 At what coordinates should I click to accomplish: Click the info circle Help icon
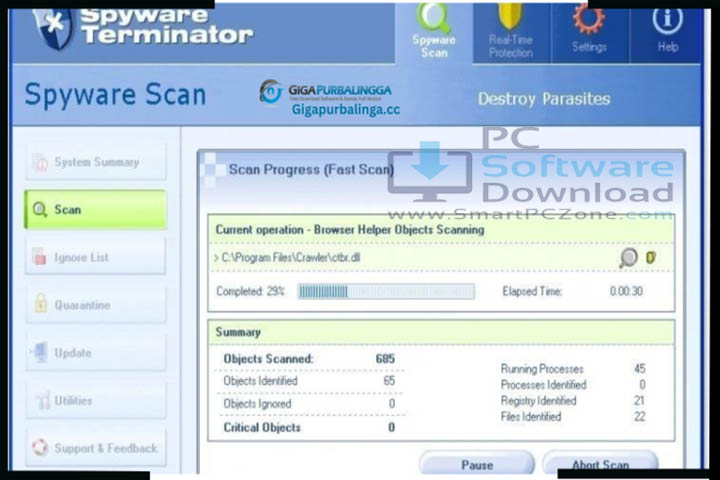[x=667, y=19]
